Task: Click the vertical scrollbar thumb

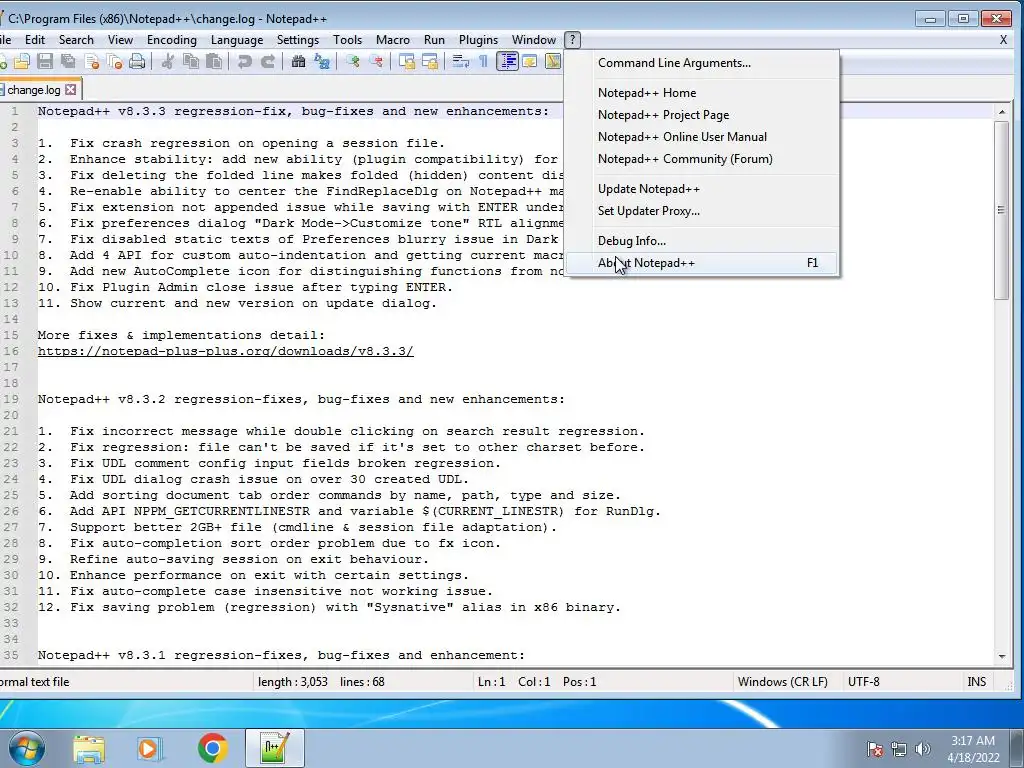Action: tap(1002, 210)
